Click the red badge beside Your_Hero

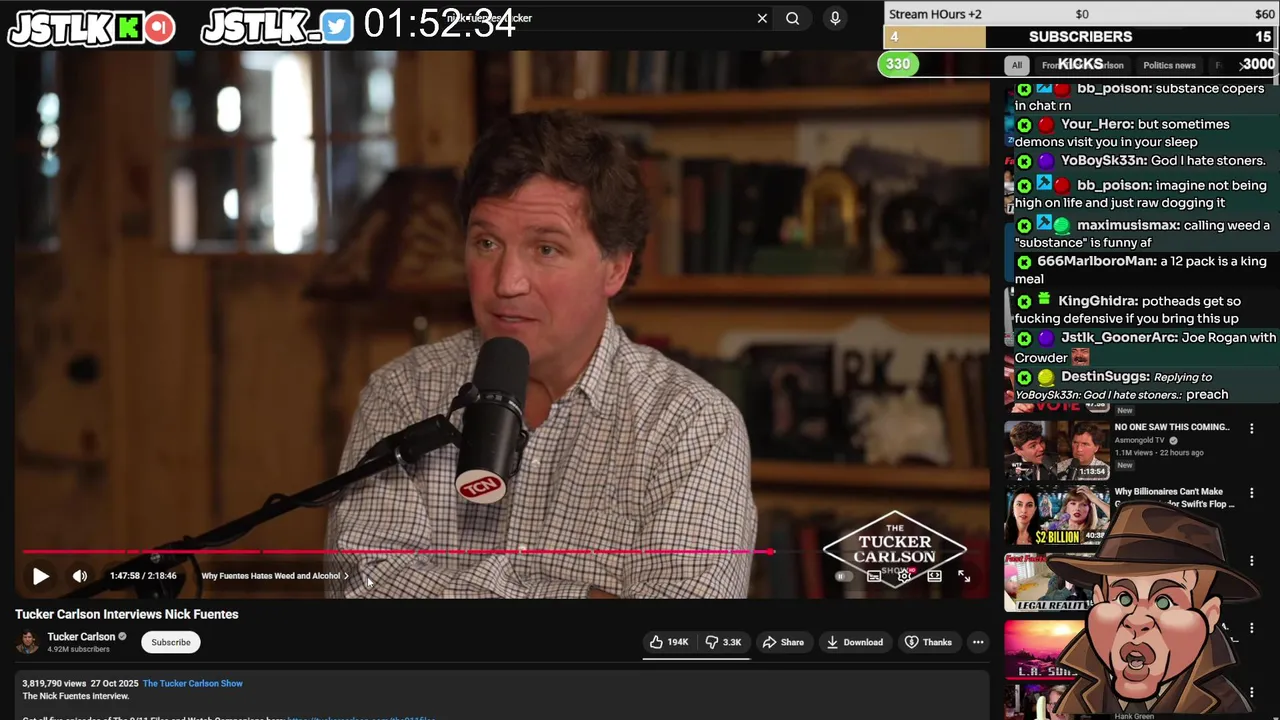[x=1045, y=125]
